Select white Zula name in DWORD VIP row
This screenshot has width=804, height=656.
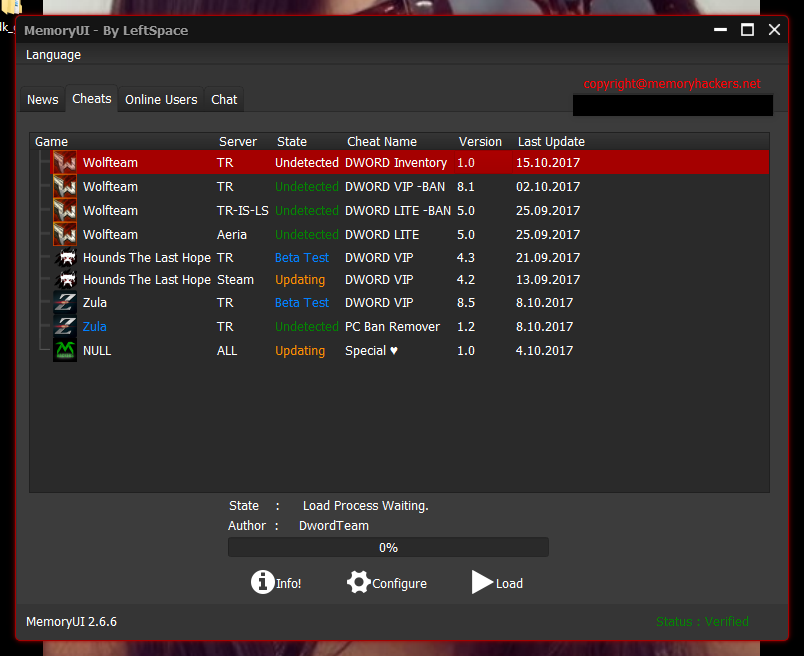pyautogui.click(x=95, y=303)
